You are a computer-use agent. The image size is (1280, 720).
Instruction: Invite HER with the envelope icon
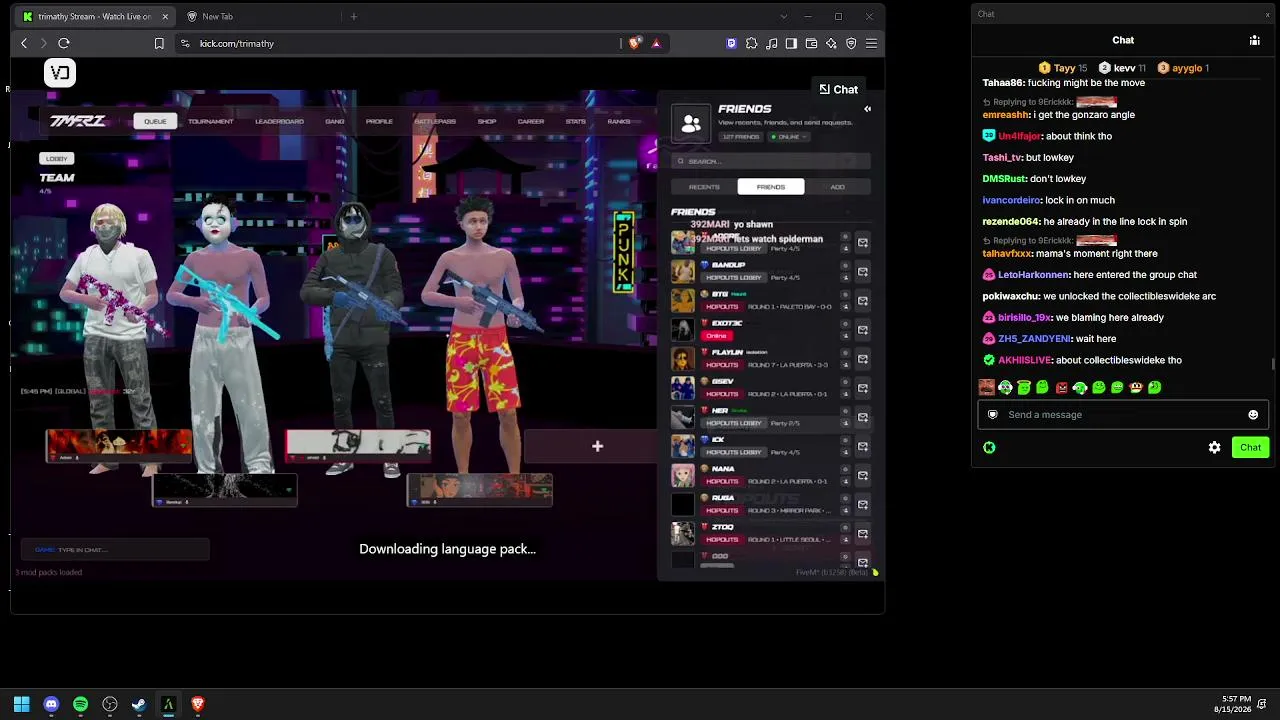(863, 417)
